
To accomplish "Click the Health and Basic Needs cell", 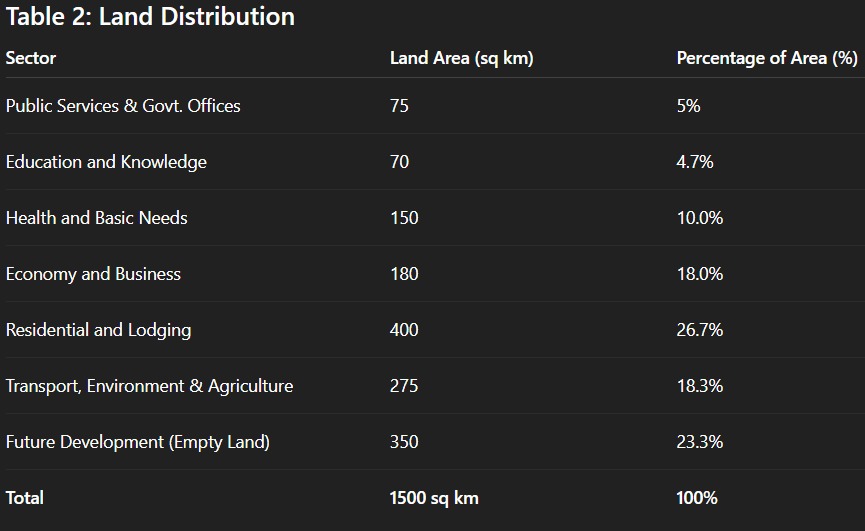I will 97,218.
